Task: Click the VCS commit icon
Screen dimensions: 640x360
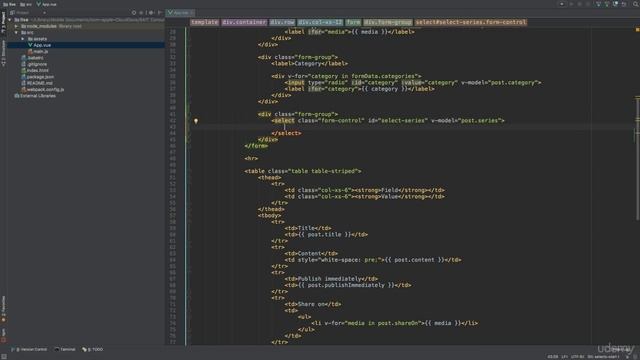Action: pos(607,4)
